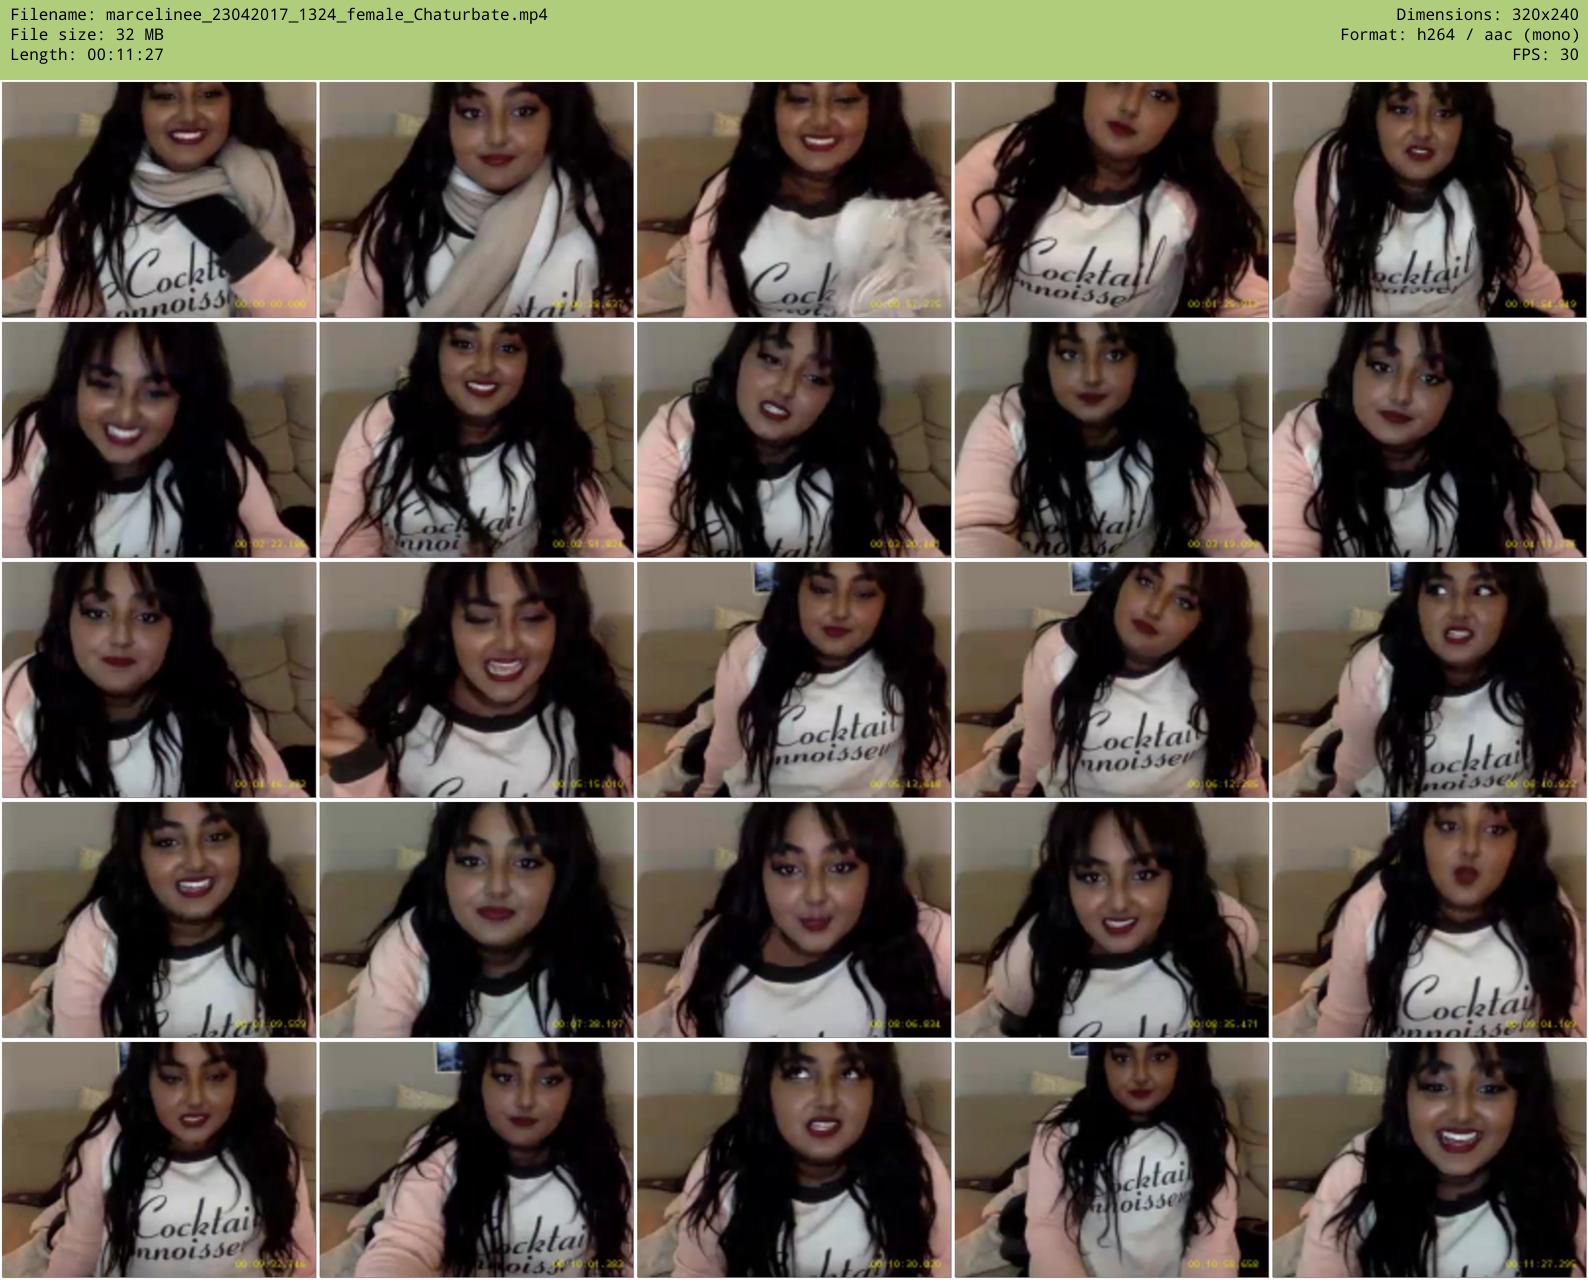This screenshot has height=1280, width=1588.
Task: Click the thumbnail stamped 00:08:06
Action: (794, 920)
